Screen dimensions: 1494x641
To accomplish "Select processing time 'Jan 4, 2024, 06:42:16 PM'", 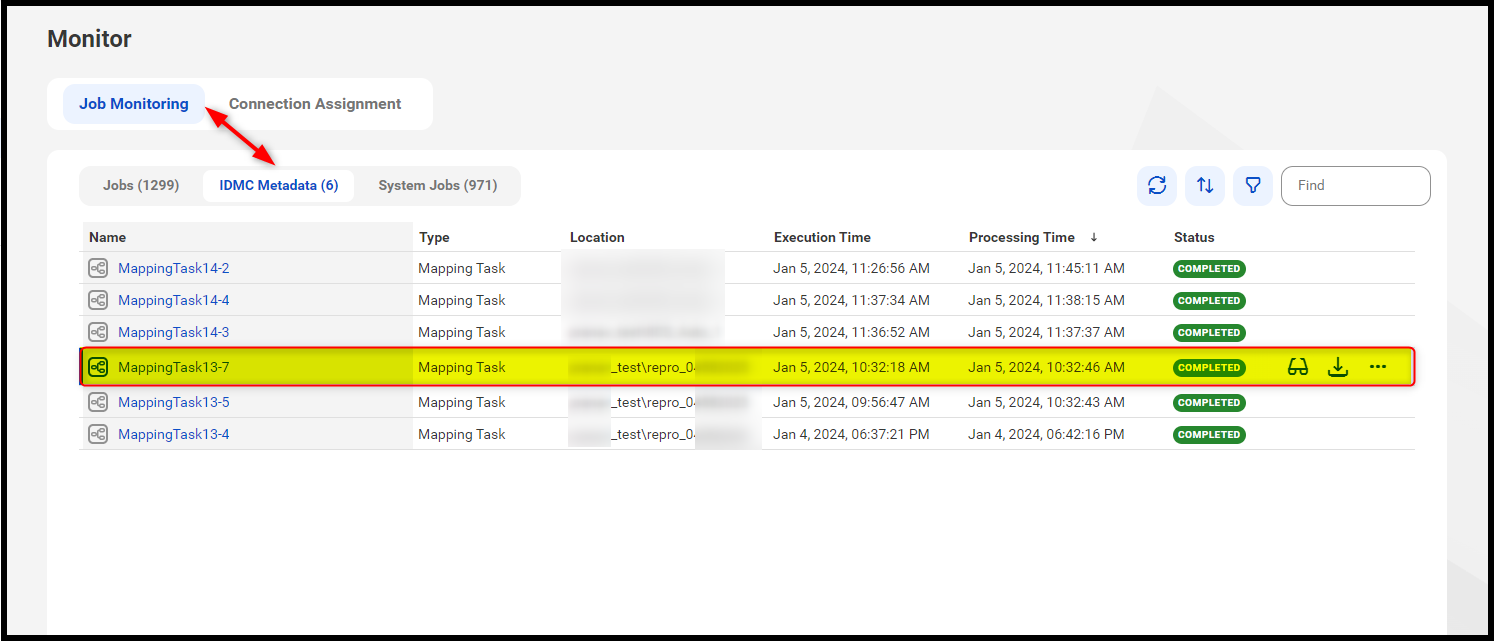I will pos(1046,434).
